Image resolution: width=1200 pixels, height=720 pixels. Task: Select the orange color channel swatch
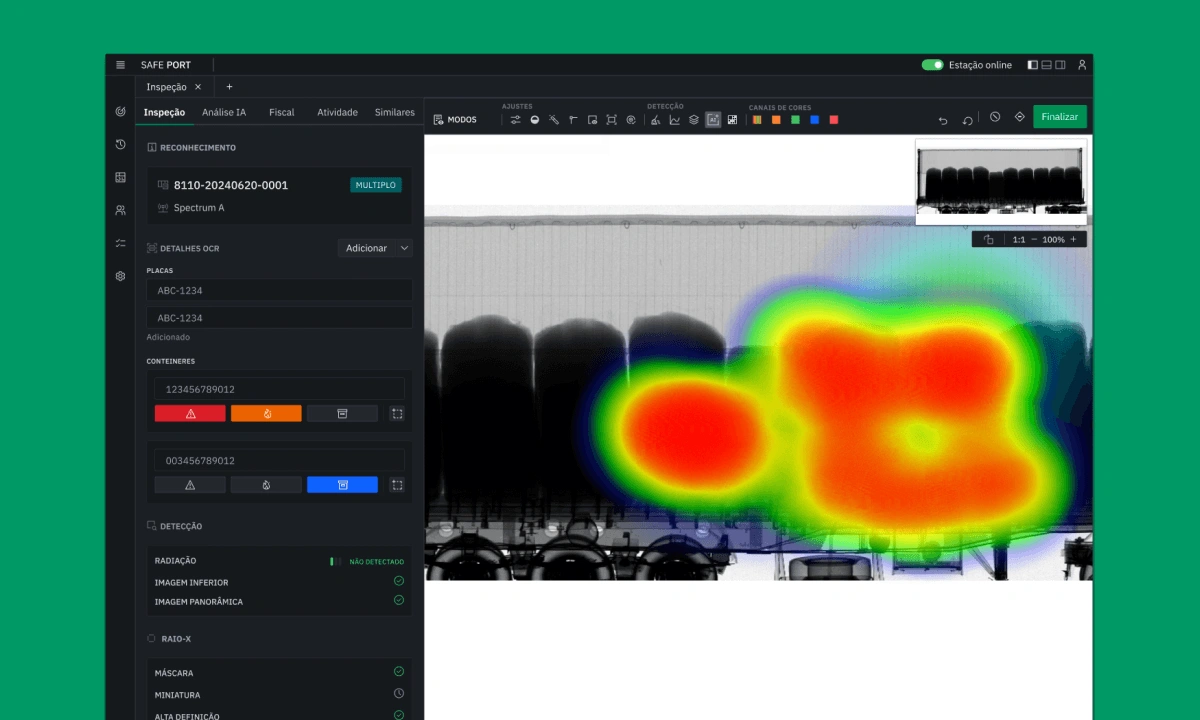[776, 120]
